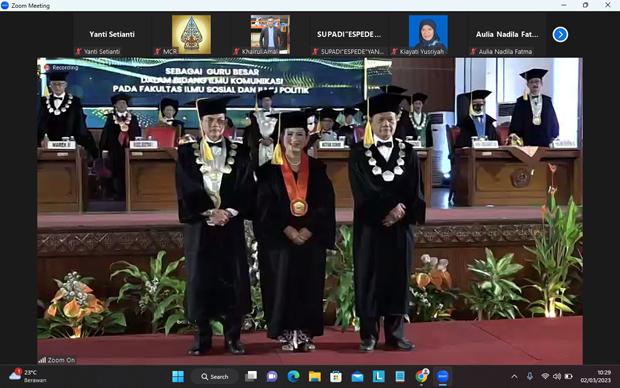The height and width of the screenshot is (388, 620).
Task: Expand the system tray hidden icons chevron
Action: [x=514, y=377]
